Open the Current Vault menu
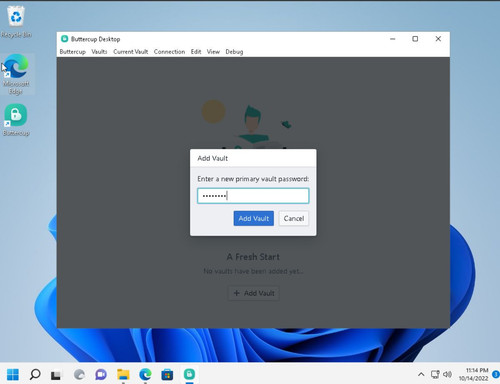500x384 pixels. [x=131, y=52]
